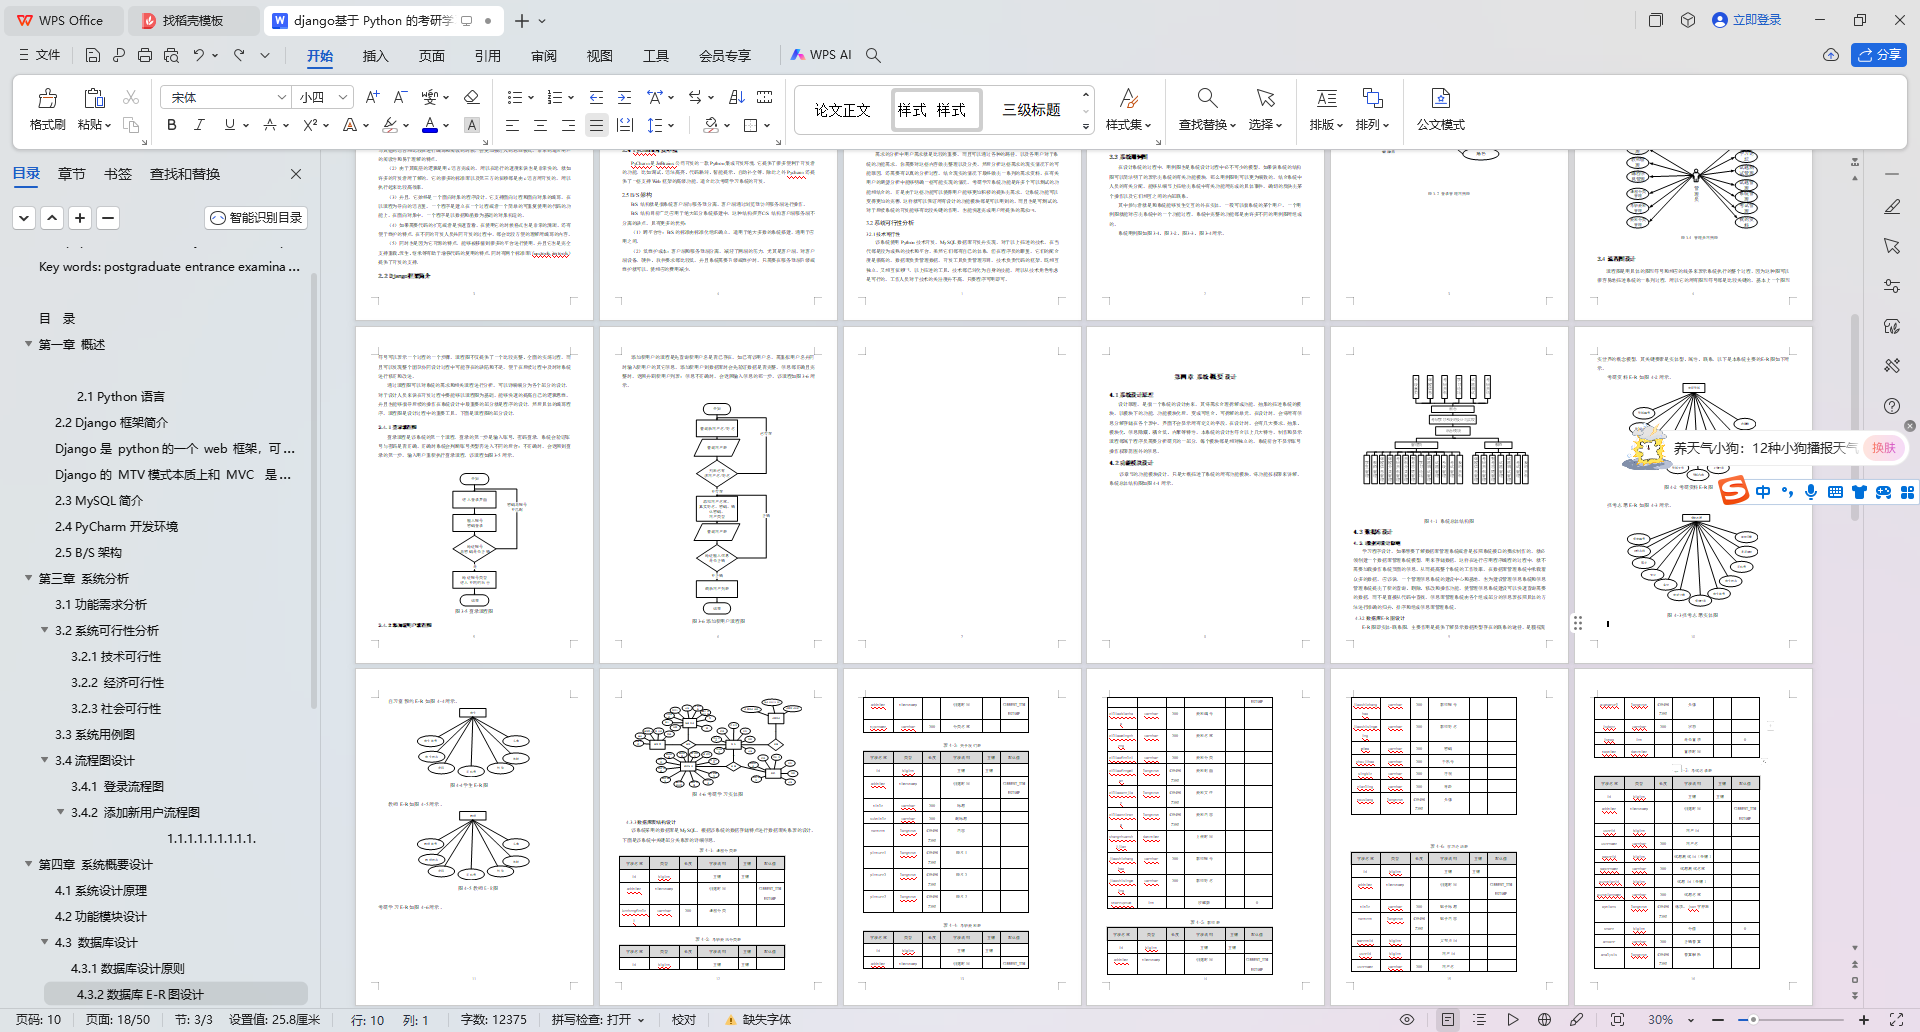Click the search magnifier beside WPS AI
The width and height of the screenshot is (1920, 1032).
[x=873, y=55]
